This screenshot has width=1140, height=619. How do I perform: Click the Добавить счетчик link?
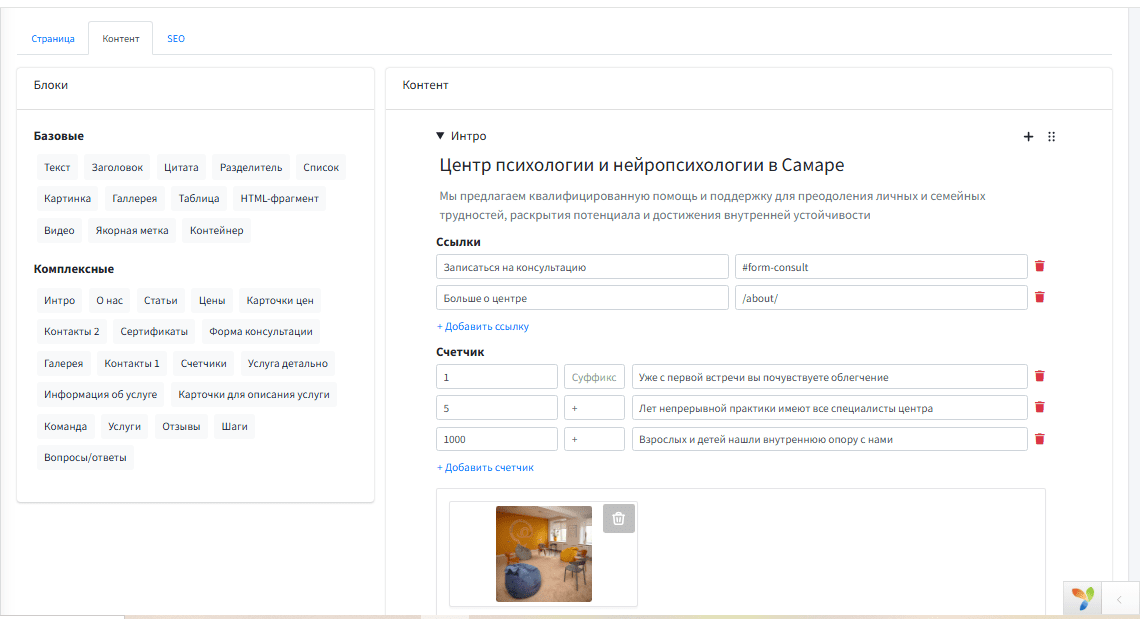(485, 468)
